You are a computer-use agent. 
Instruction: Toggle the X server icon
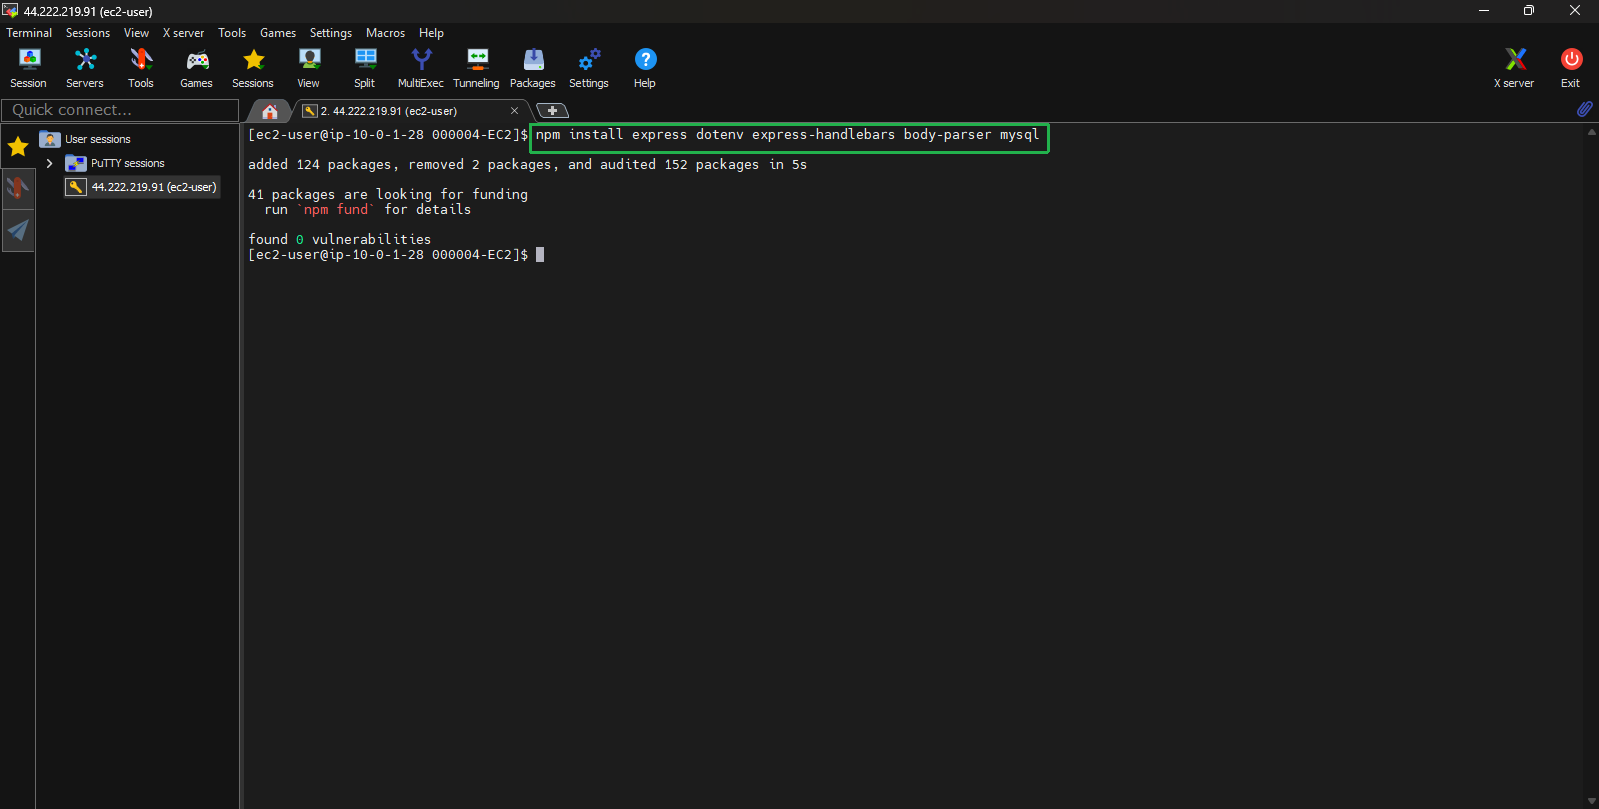[x=1514, y=68]
